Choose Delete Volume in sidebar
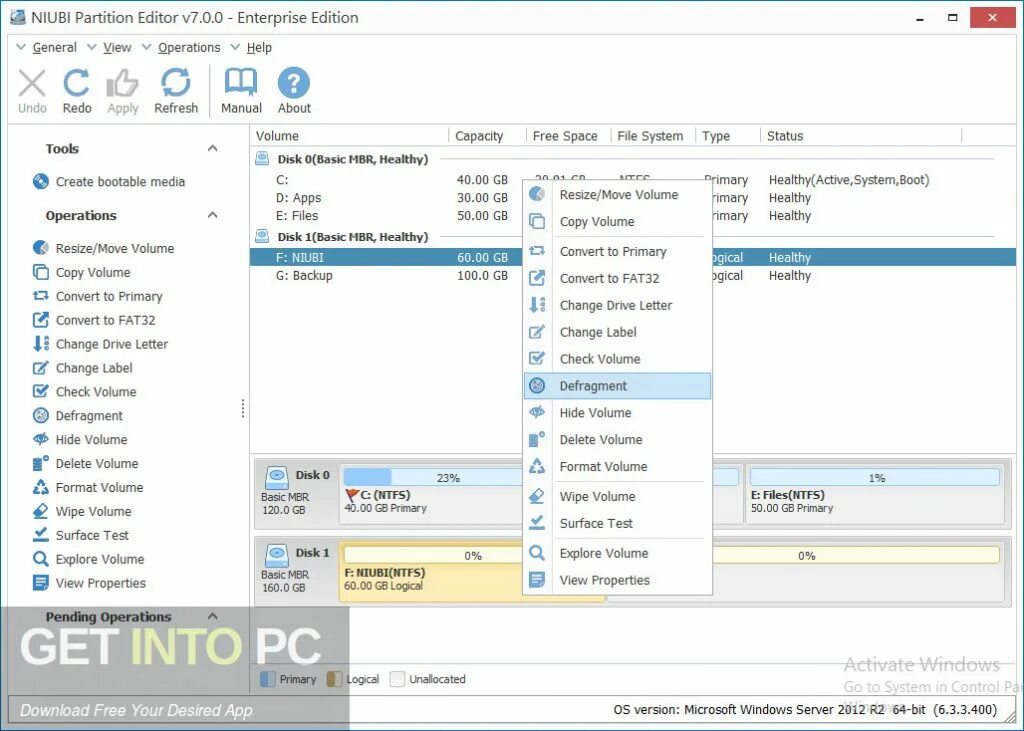The width and height of the screenshot is (1024, 731). pyautogui.click(x=86, y=464)
